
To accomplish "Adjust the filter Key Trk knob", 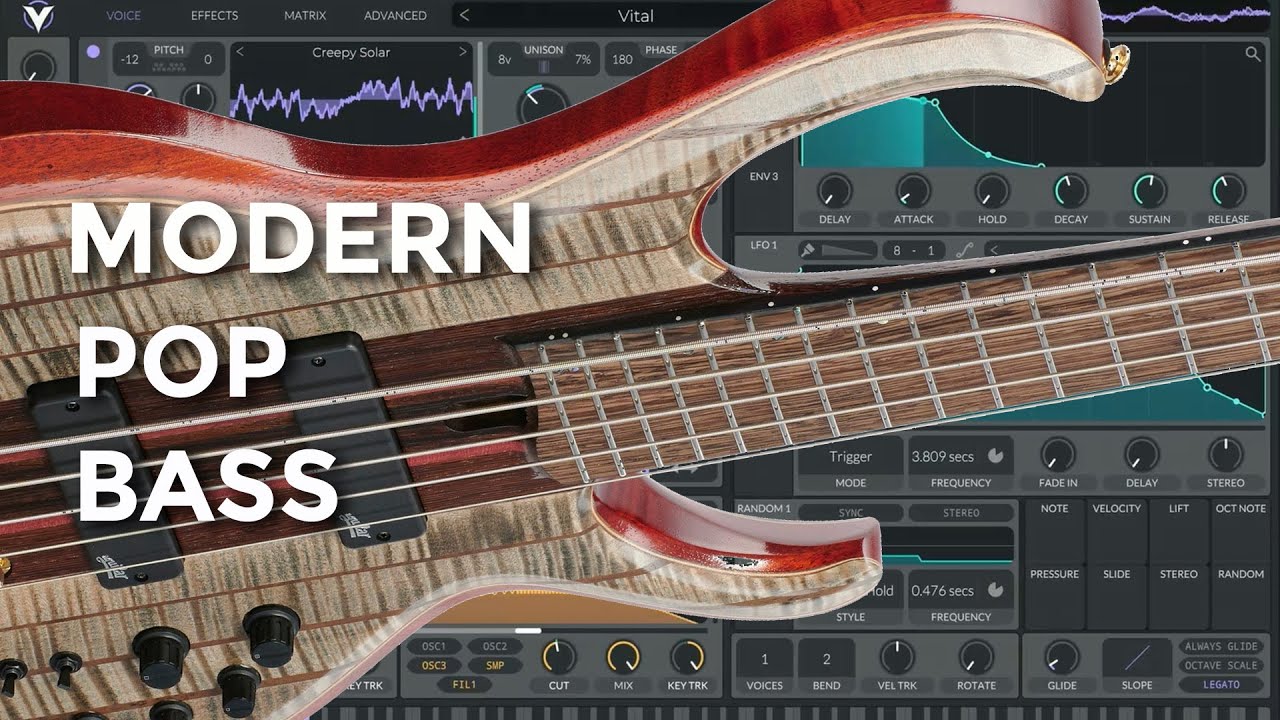I will coord(687,657).
